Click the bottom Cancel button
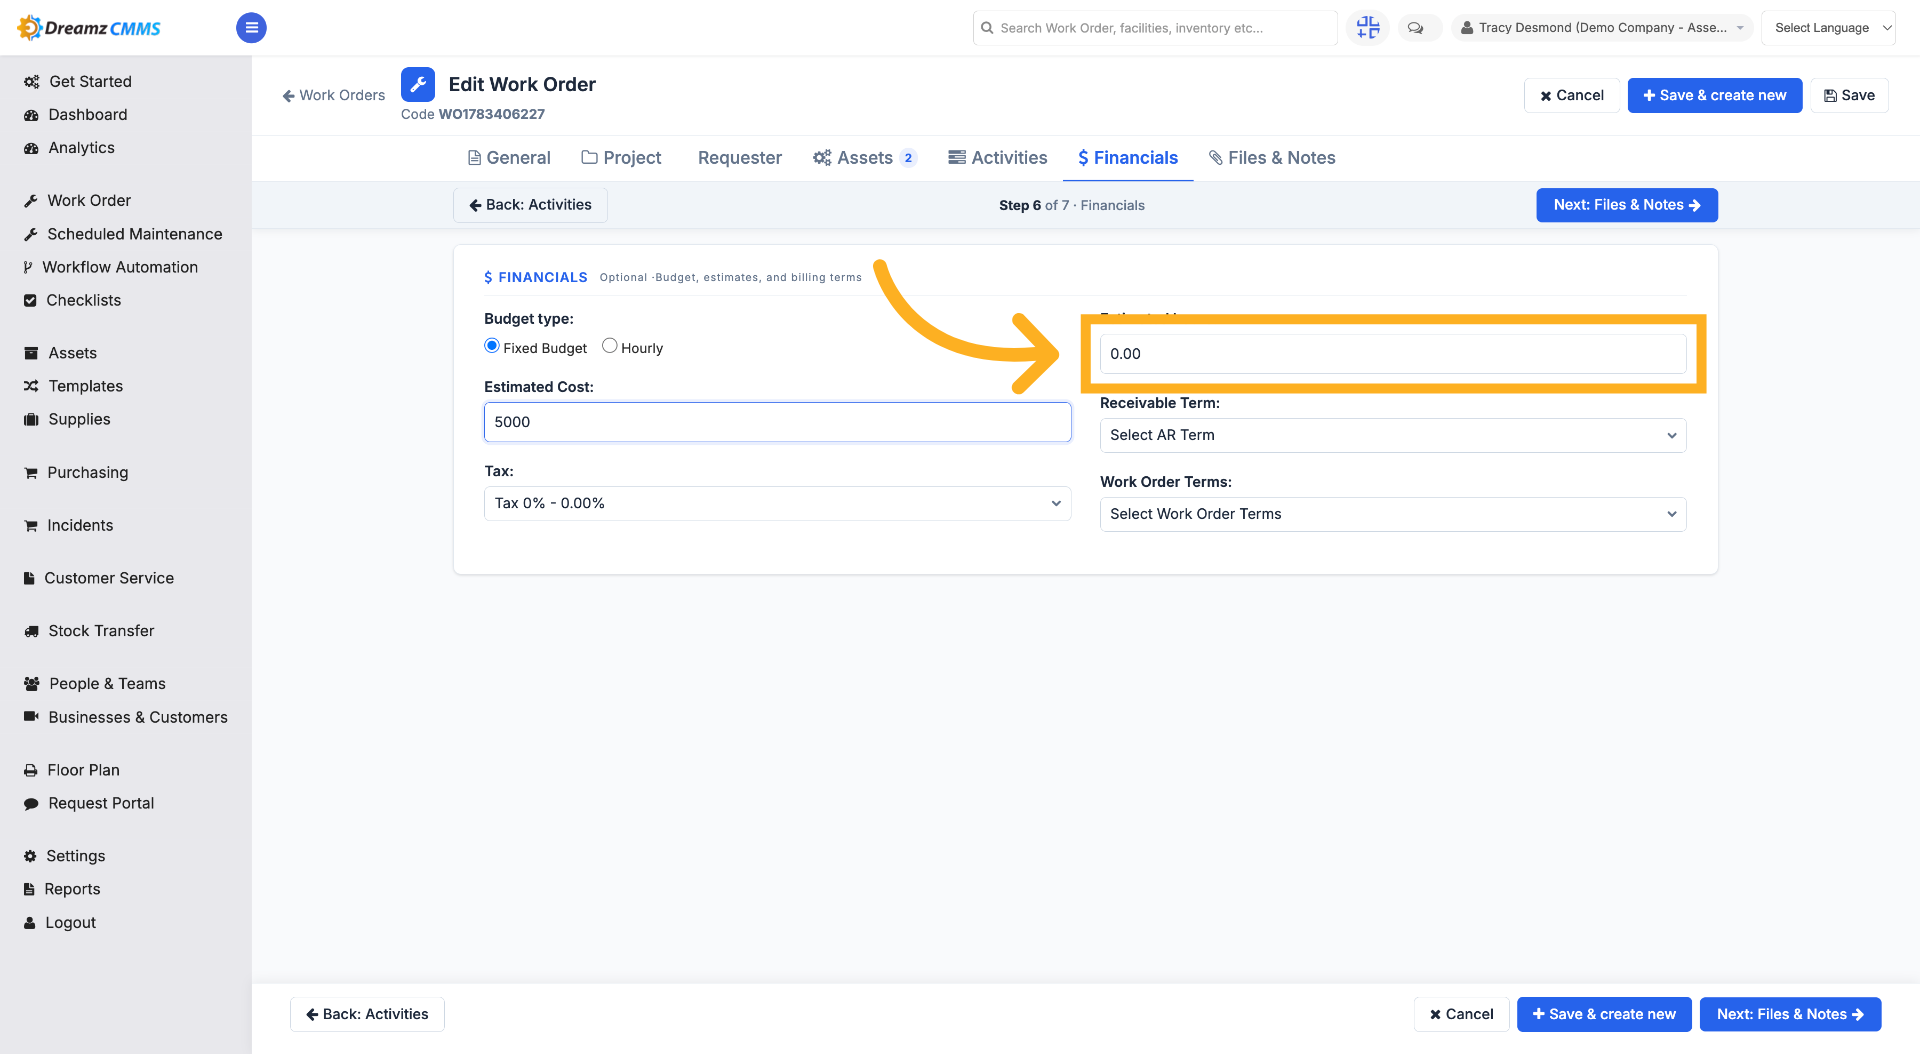Screen dimensions: 1920x1054 pos(1461,1014)
